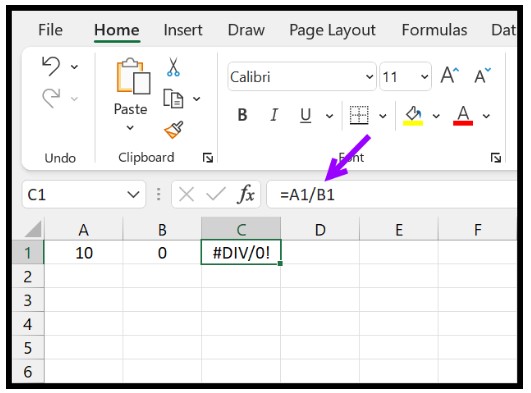Click the formula bar showing =A1/B1
This screenshot has height=393, width=531.
pyautogui.click(x=392, y=194)
